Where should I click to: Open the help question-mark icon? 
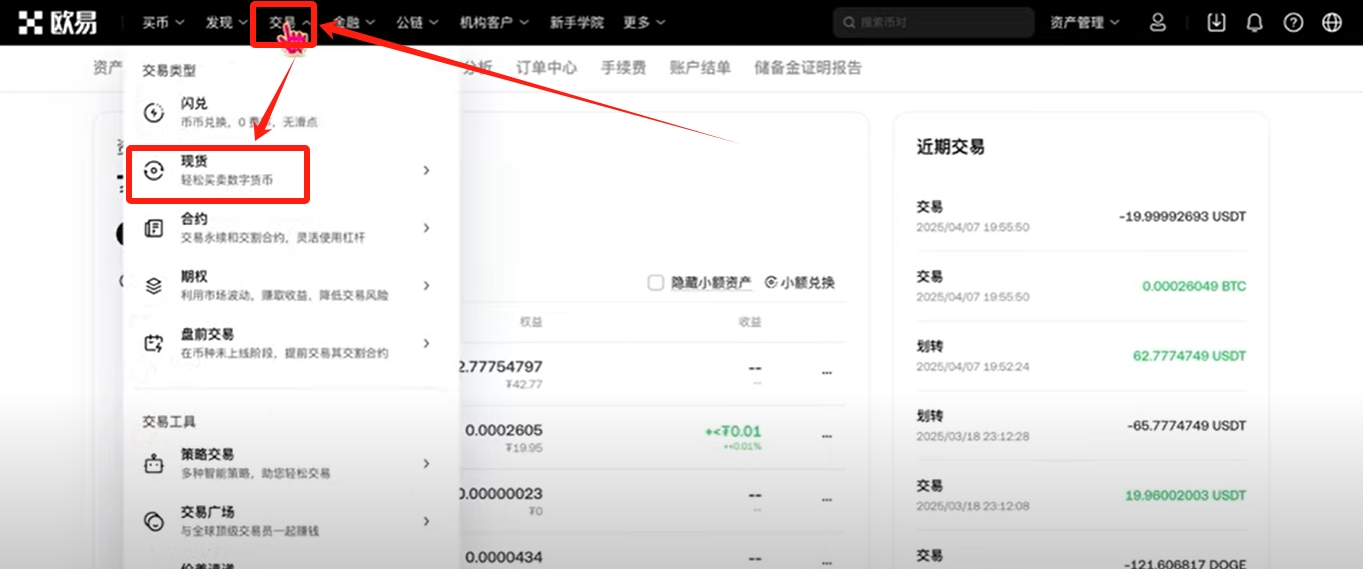[1293, 22]
